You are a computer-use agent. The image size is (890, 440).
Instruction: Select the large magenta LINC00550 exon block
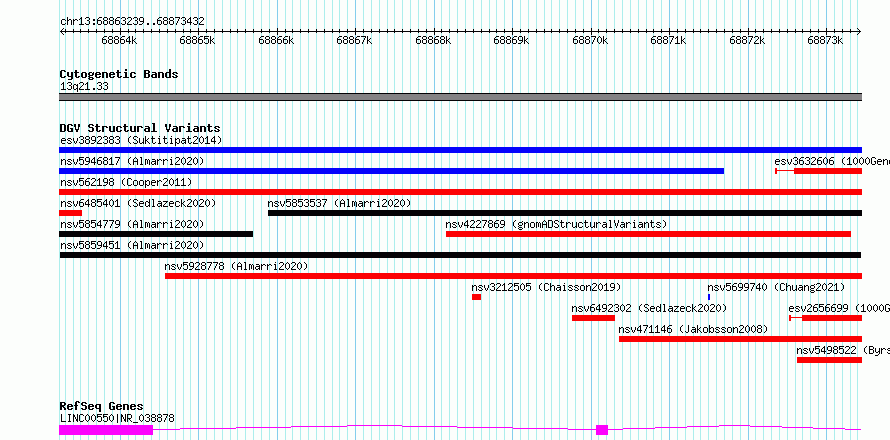106,430
